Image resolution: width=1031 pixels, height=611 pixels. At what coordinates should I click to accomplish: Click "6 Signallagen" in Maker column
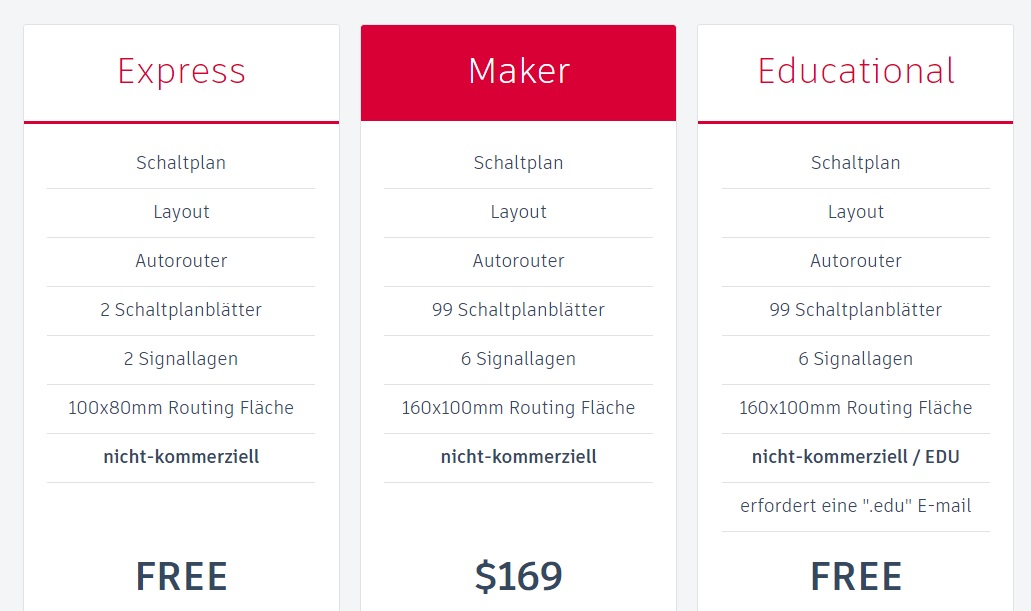coord(518,359)
